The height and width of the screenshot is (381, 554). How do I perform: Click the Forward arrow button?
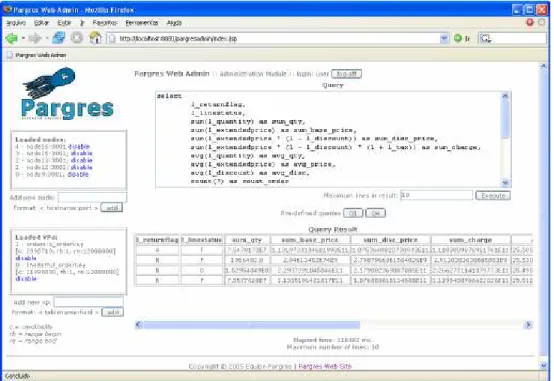pyautogui.click(x=35, y=38)
